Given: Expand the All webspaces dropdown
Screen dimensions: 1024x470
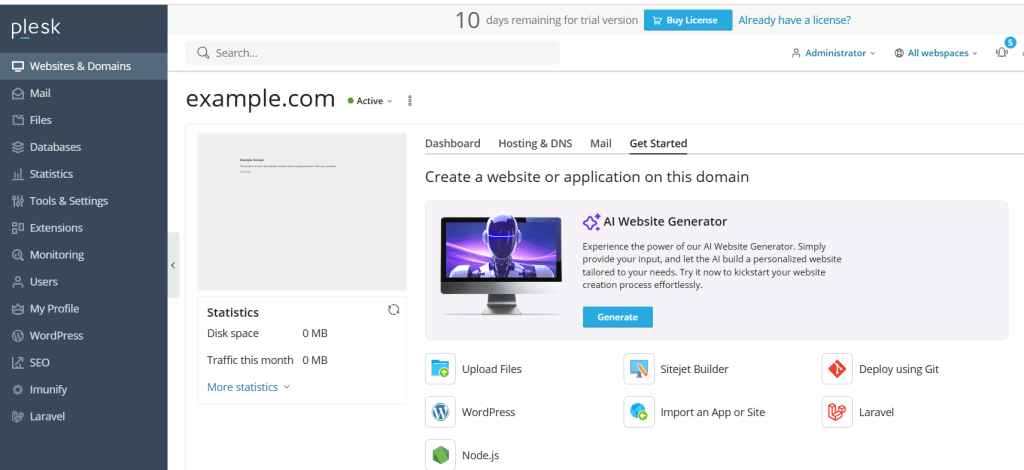Looking at the screenshot, I should point(936,53).
